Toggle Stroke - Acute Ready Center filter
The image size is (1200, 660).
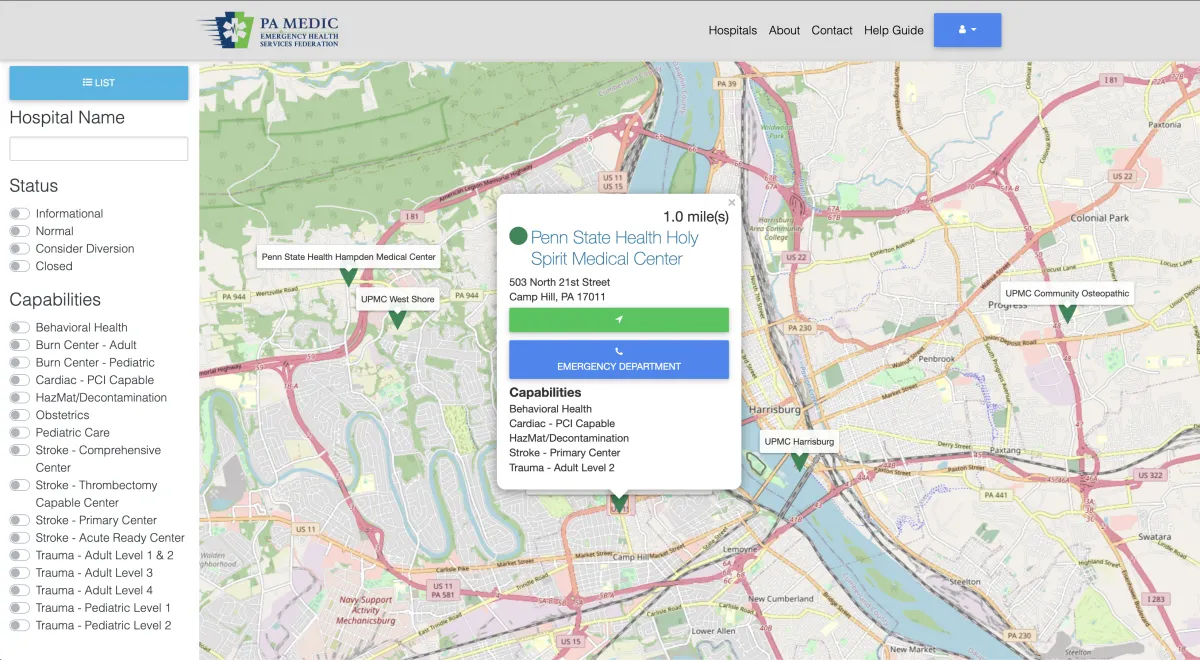click(19, 538)
